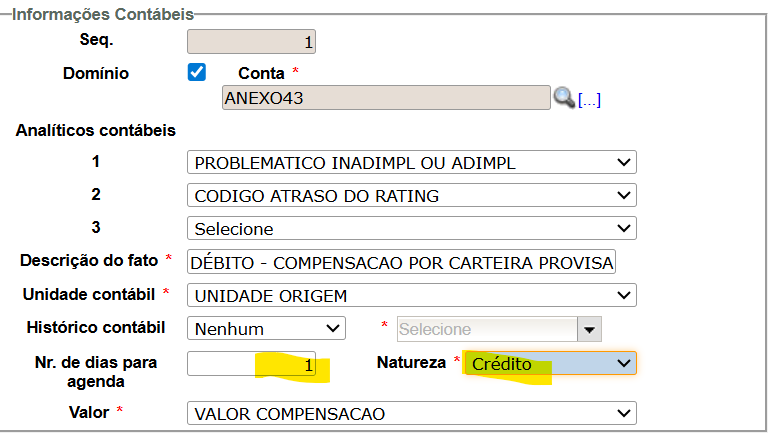771x433 pixels.
Task: Open the Natureza Crédito dropdown
Action: pos(549,363)
